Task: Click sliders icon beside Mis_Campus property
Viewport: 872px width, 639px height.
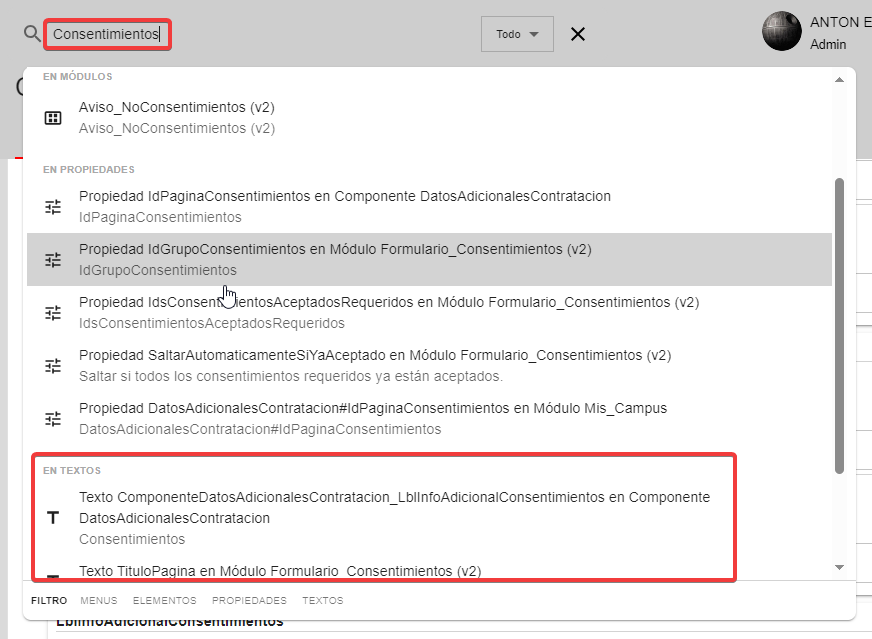Action: pos(53,419)
